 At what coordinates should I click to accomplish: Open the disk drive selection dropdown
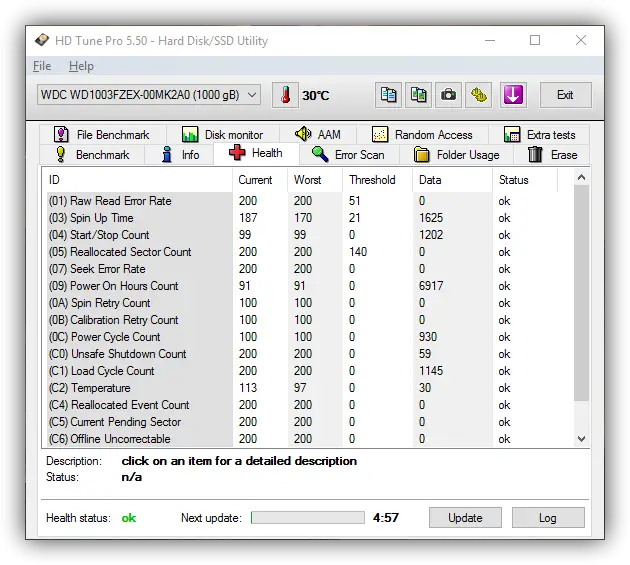pyautogui.click(x=149, y=95)
